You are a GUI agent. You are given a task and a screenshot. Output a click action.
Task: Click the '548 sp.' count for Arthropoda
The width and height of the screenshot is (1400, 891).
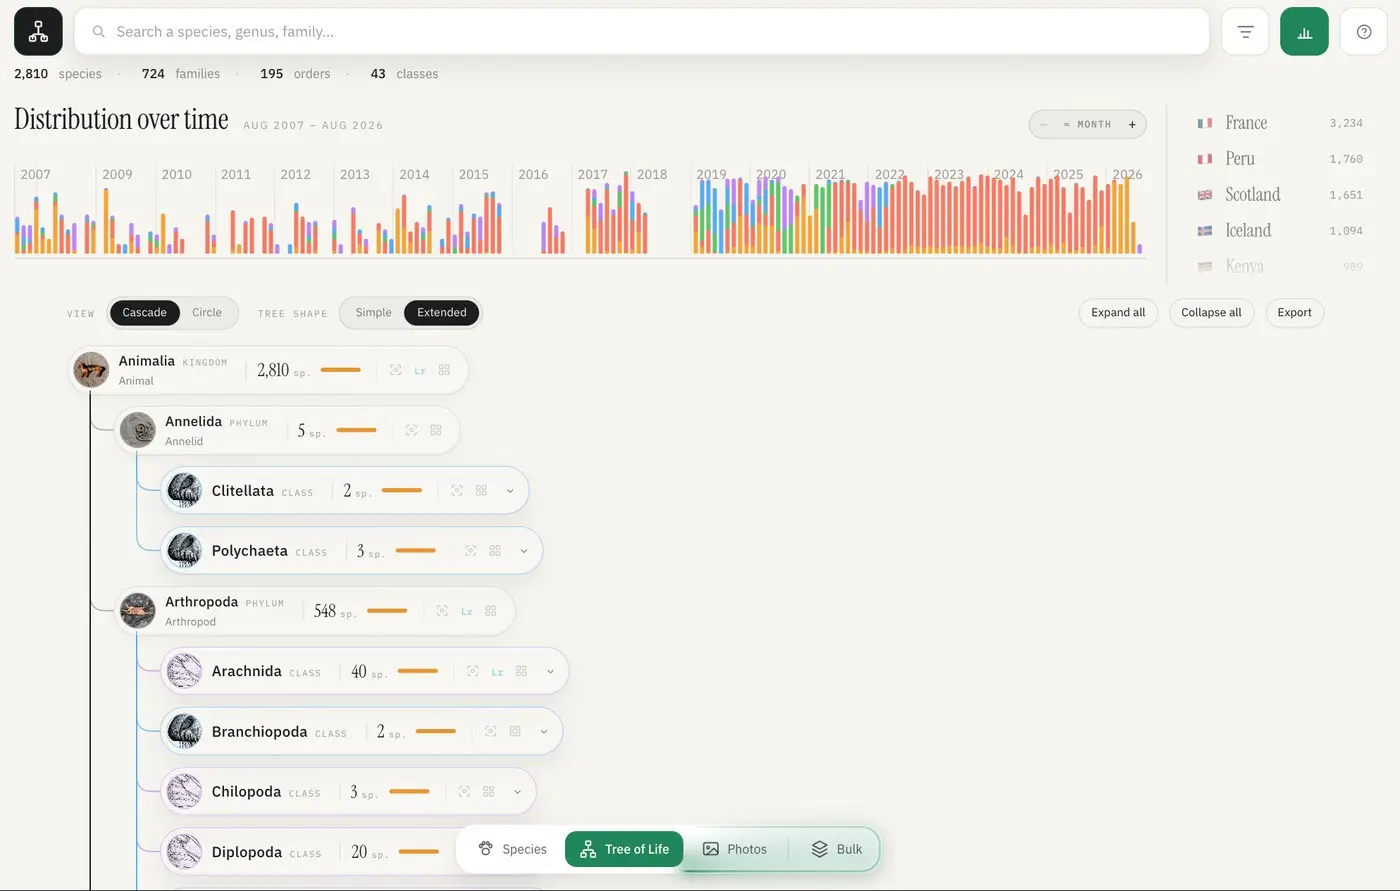(334, 611)
